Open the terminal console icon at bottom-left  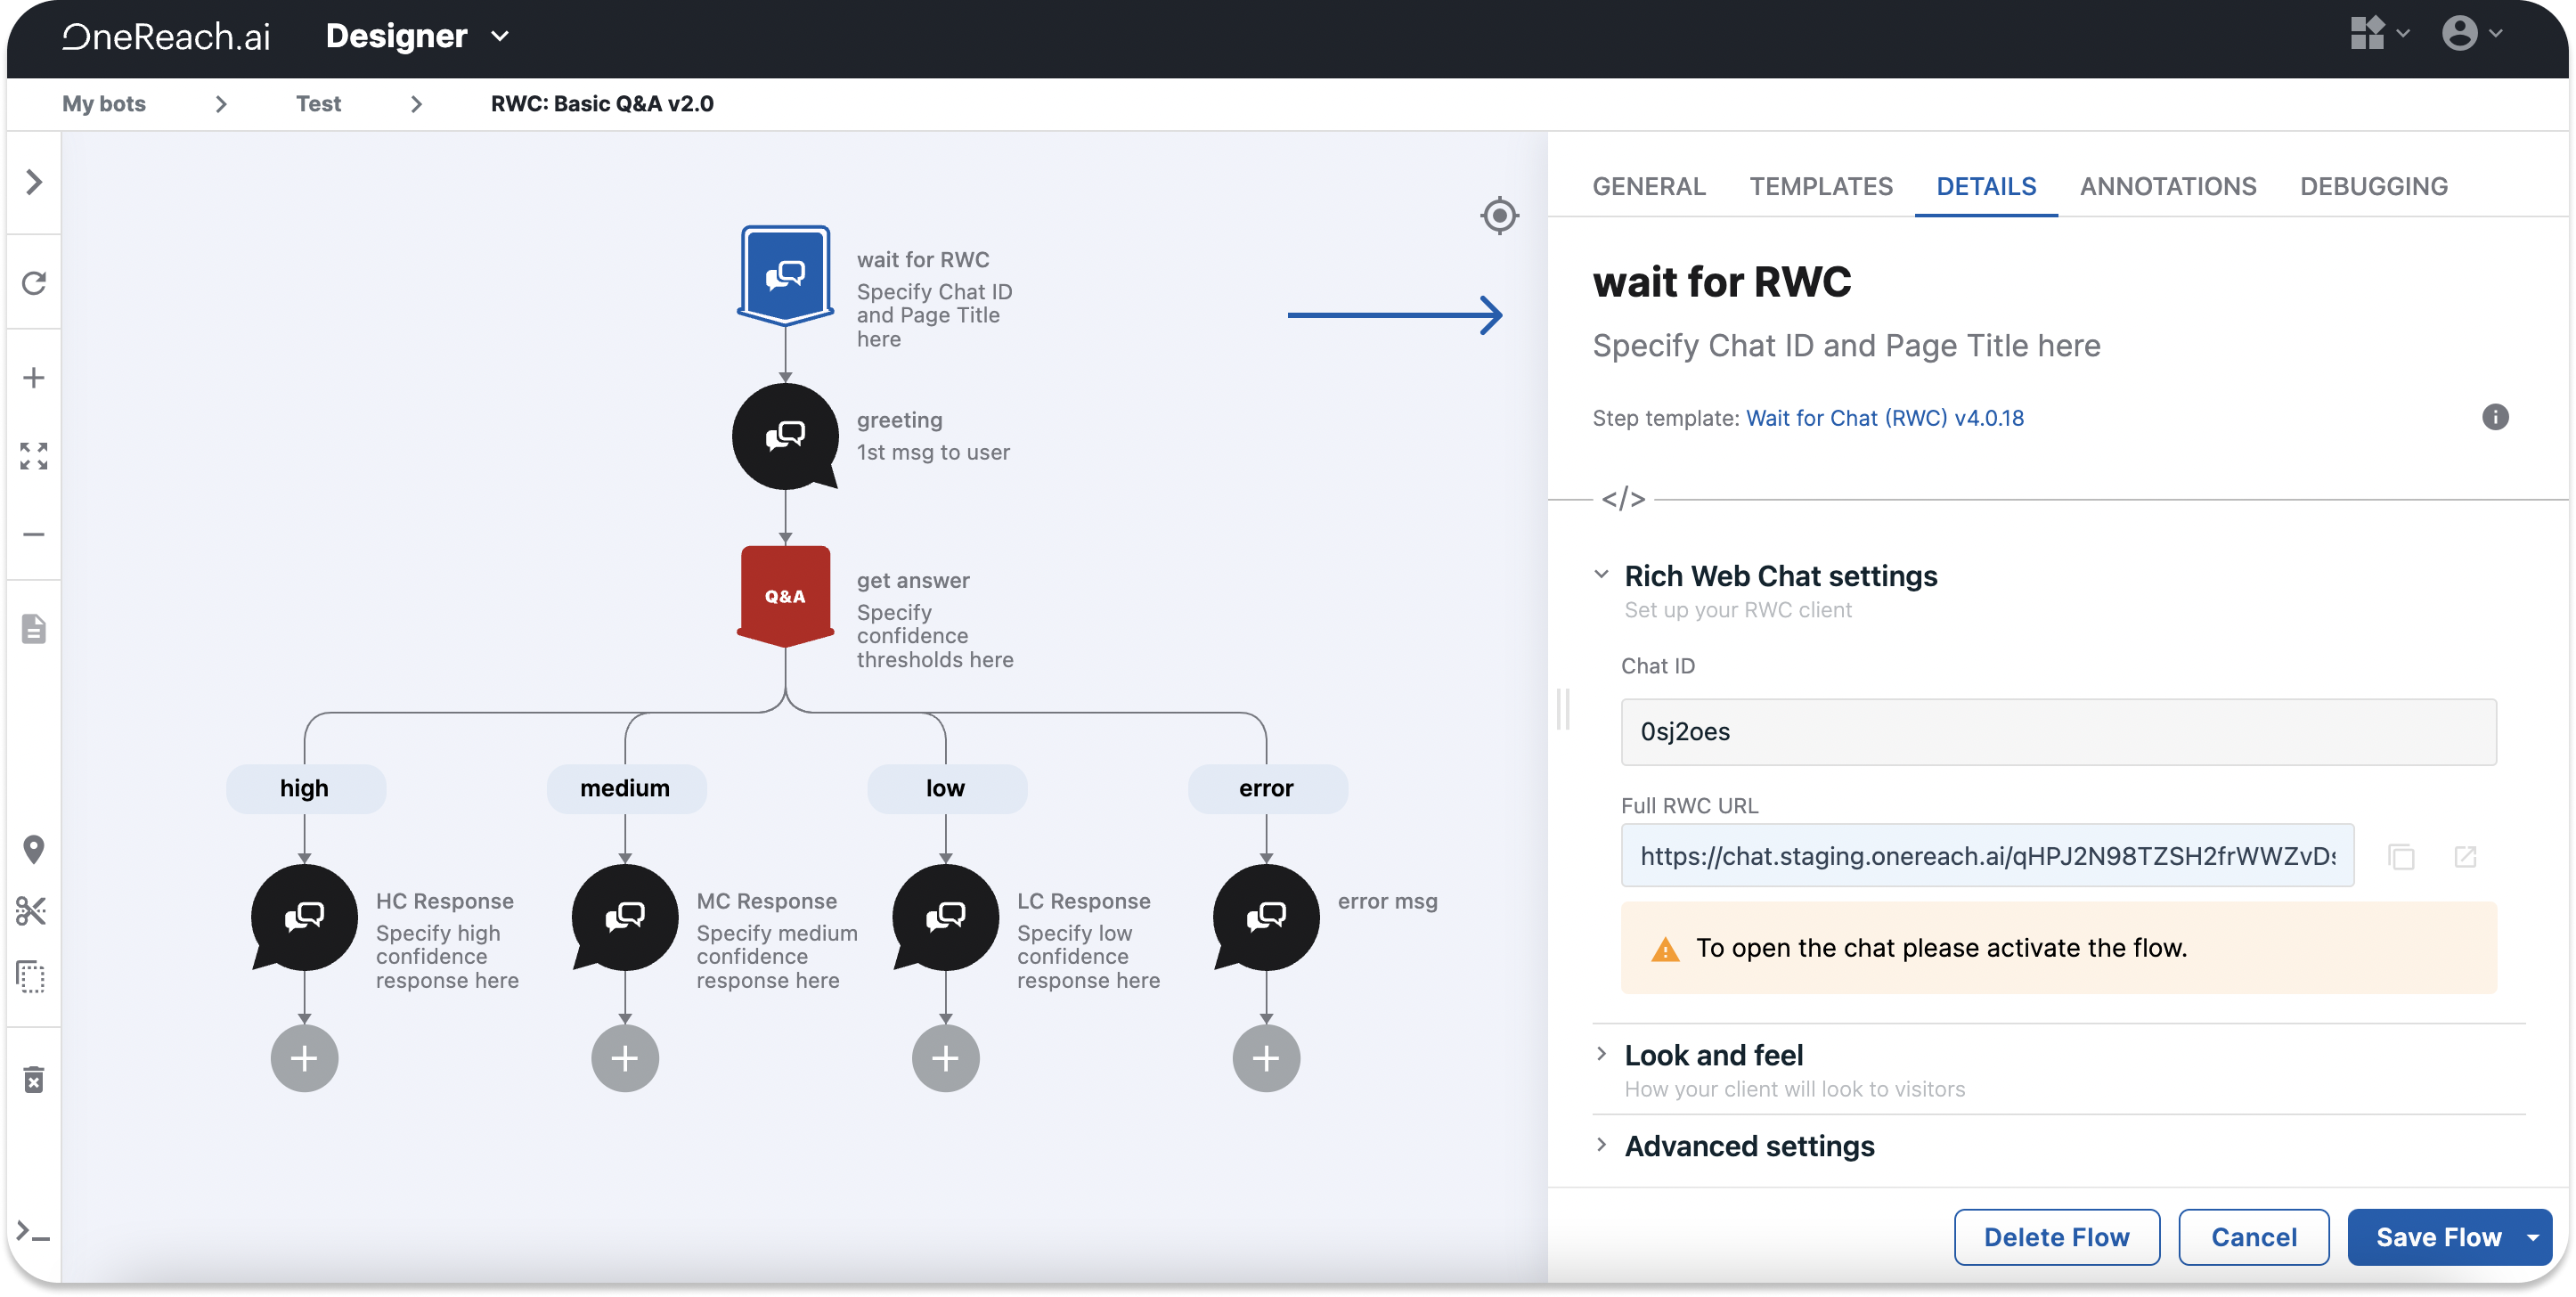pos(34,1232)
